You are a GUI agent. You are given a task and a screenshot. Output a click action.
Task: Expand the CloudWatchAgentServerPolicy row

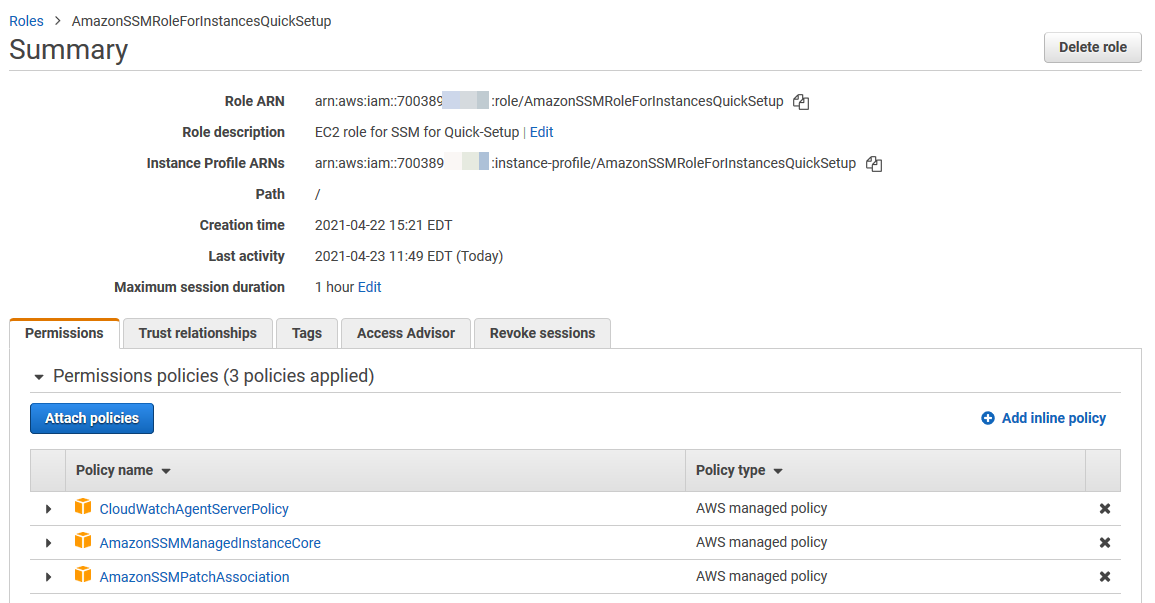tap(49, 509)
